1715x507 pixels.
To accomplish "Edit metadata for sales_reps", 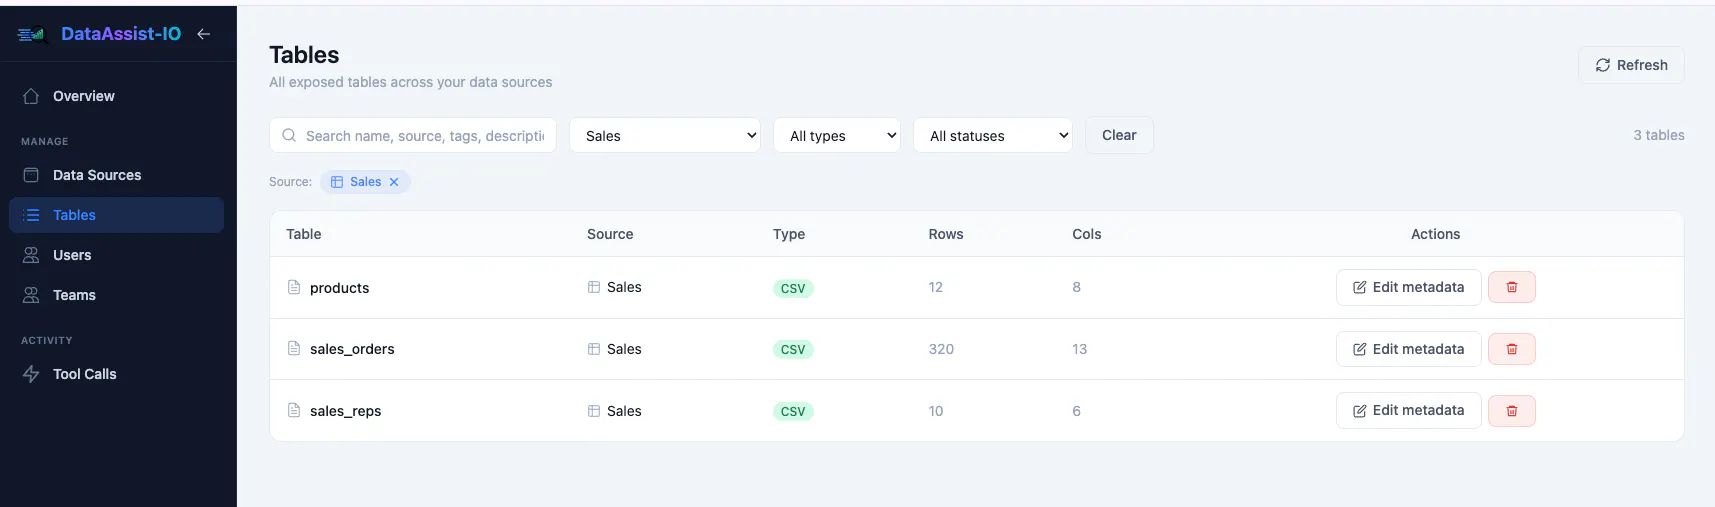I will (x=1408, y=410).
